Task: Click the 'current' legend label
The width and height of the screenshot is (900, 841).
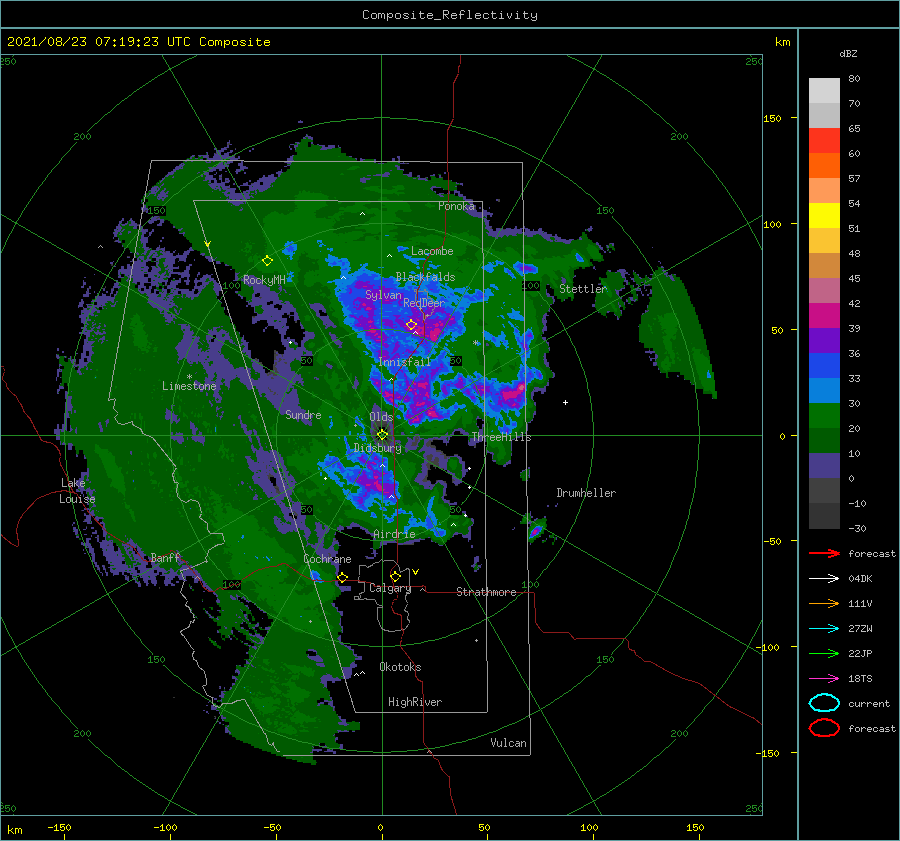Action: click(868, 703)
